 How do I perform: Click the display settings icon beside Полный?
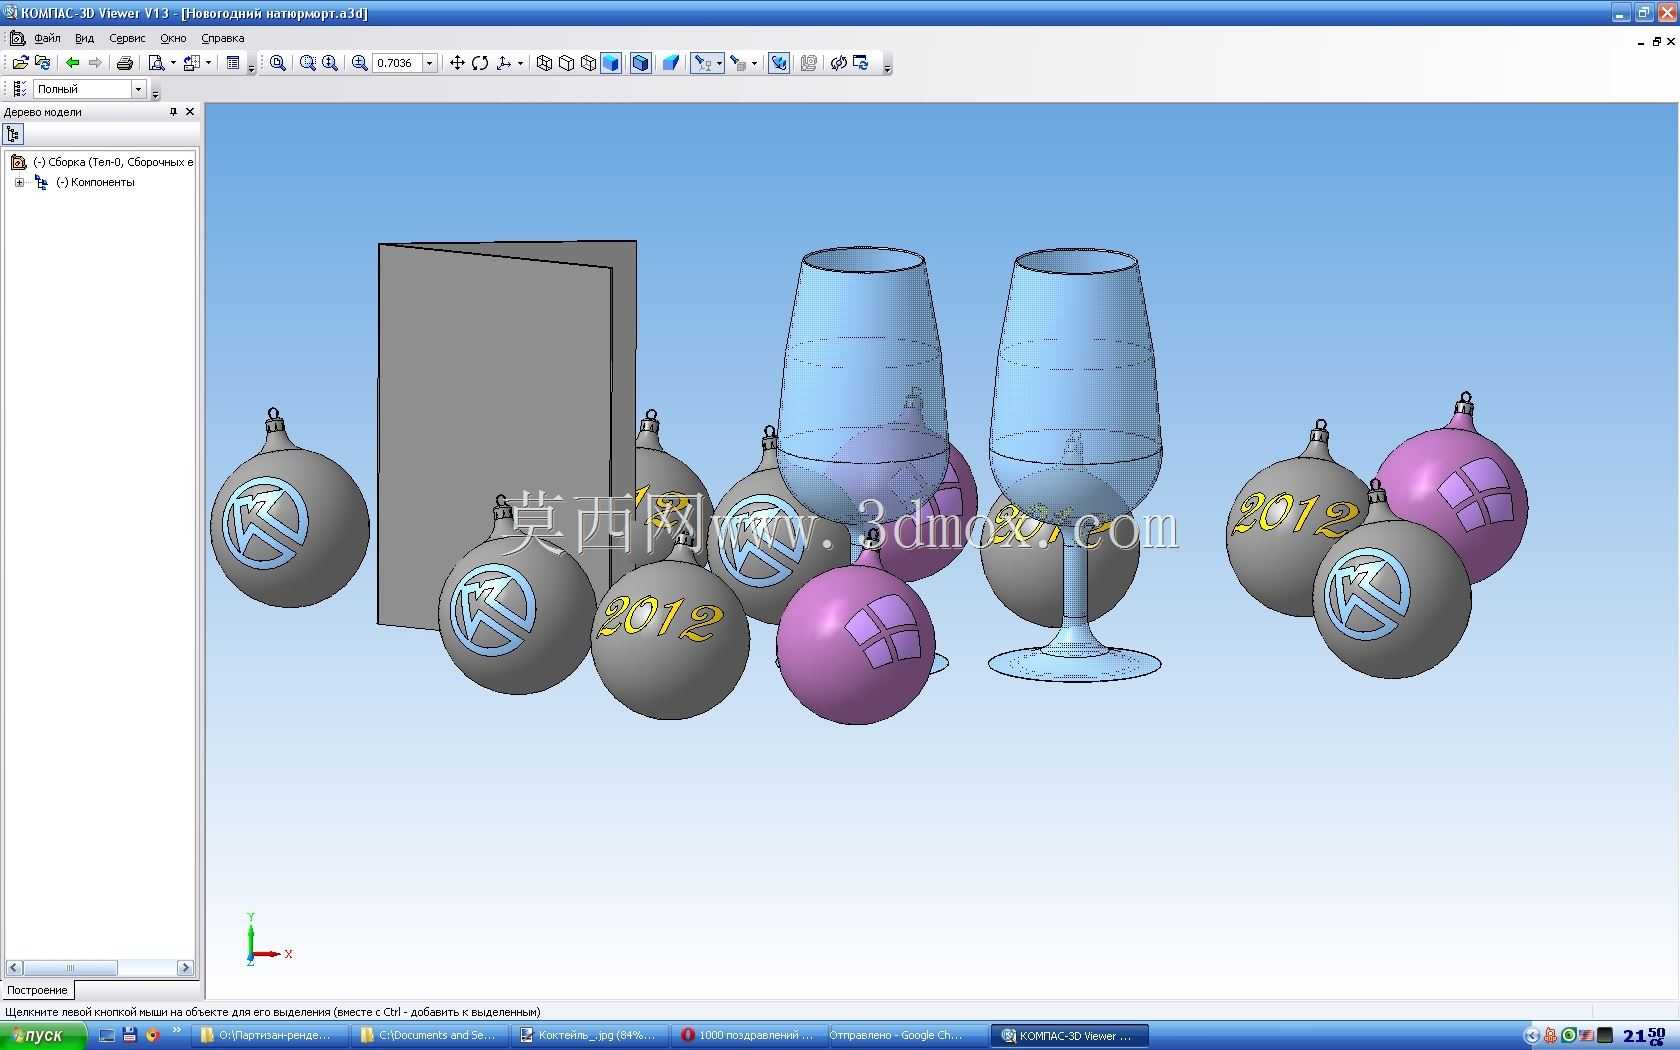20,89
